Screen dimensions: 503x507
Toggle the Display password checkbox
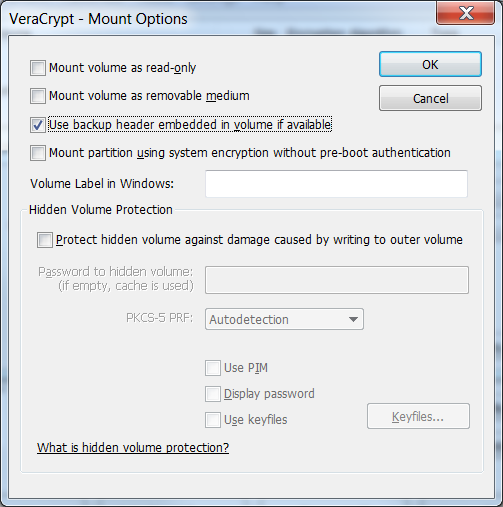213,394
